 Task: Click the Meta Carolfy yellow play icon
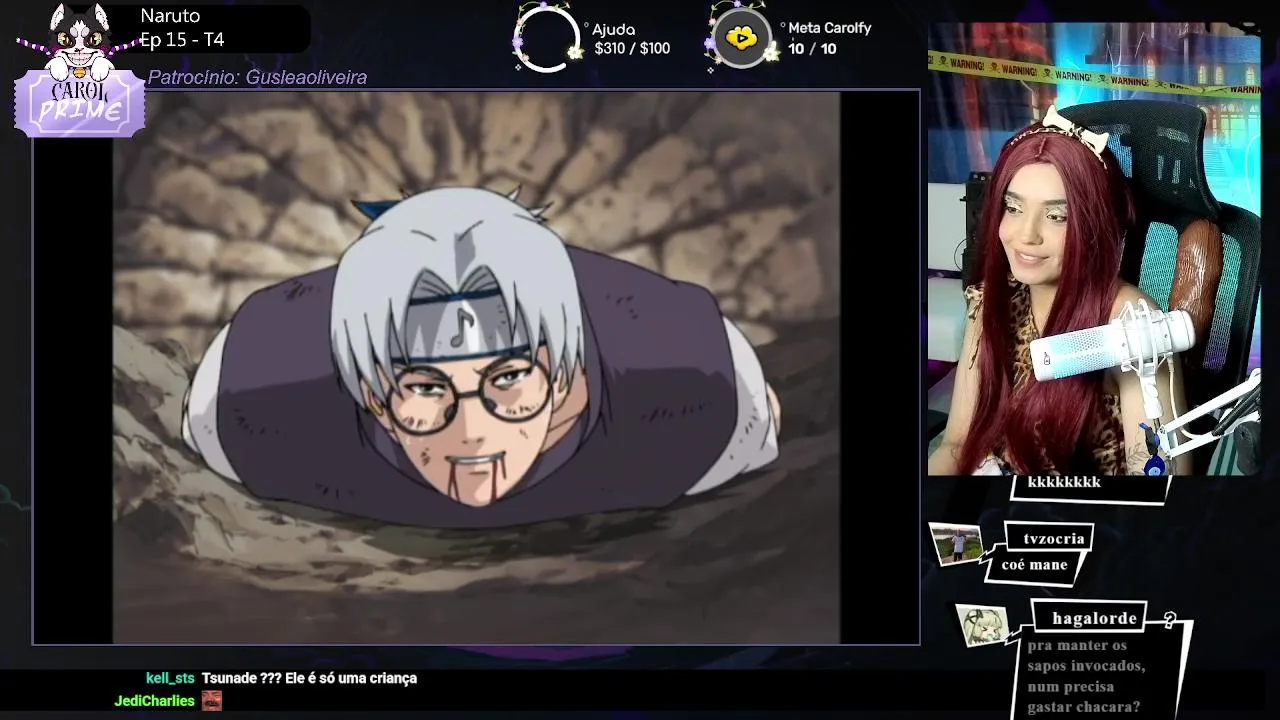point(741,39)
